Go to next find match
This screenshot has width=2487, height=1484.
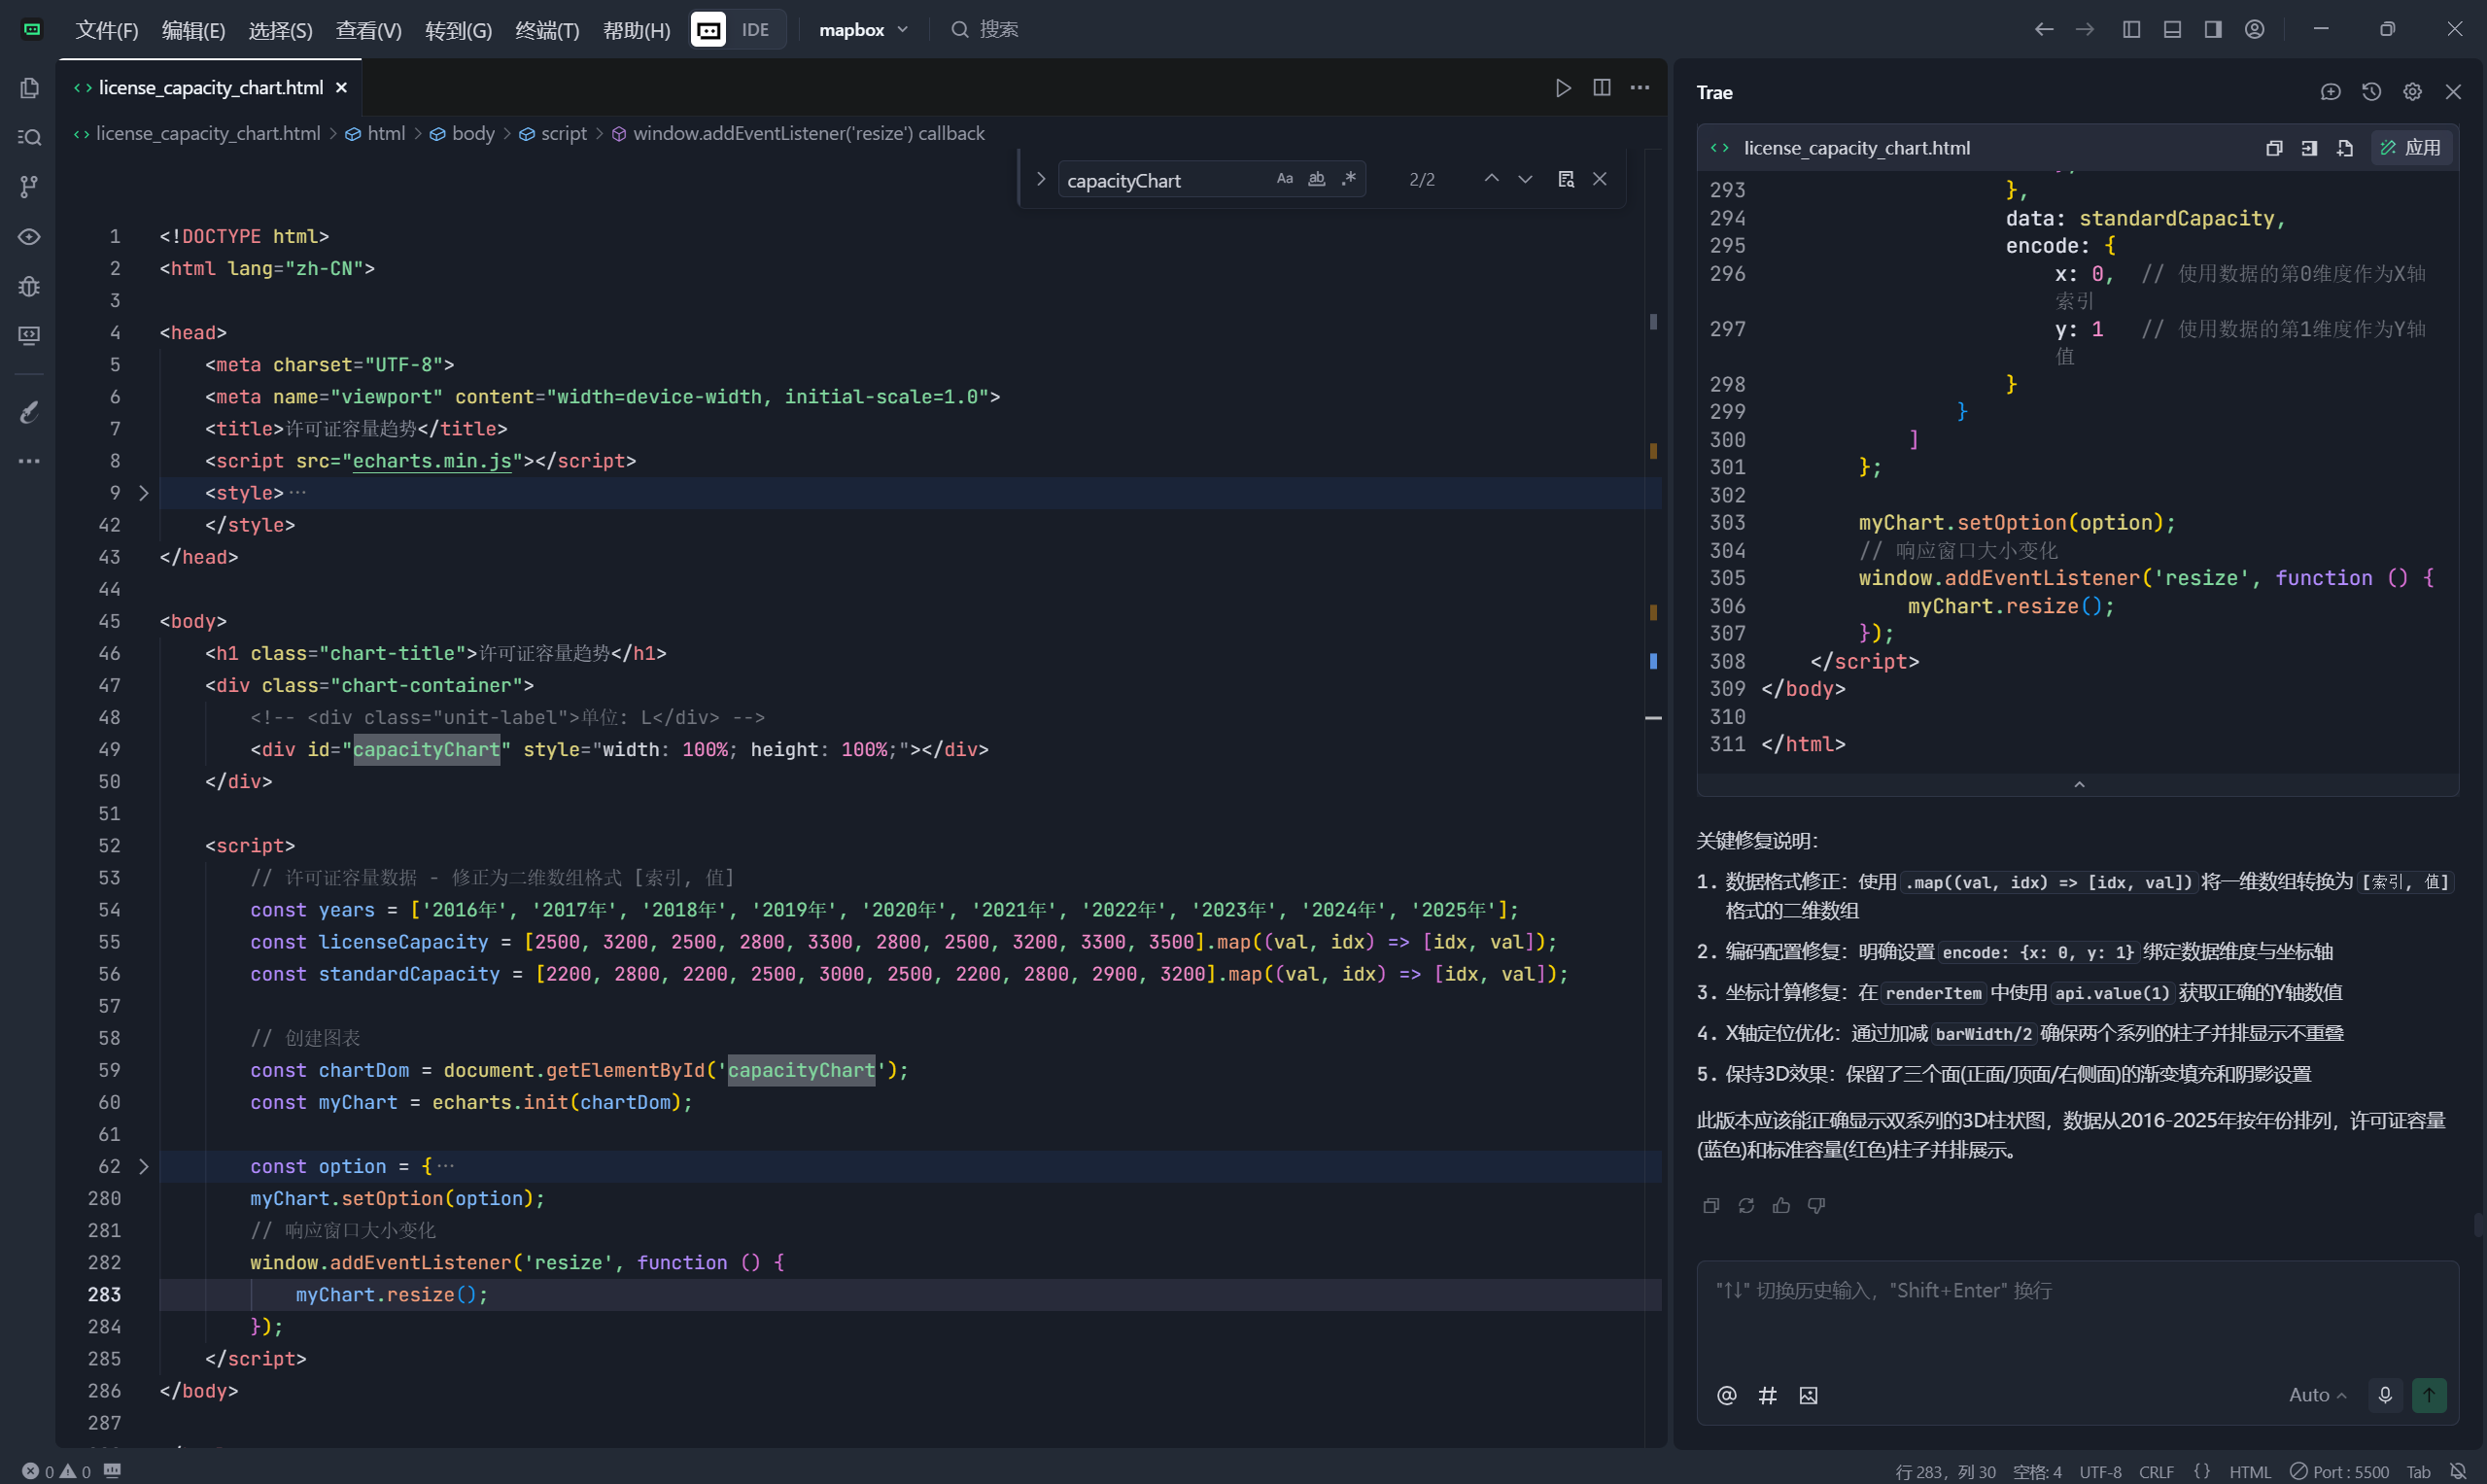[x=1524, y=179]
